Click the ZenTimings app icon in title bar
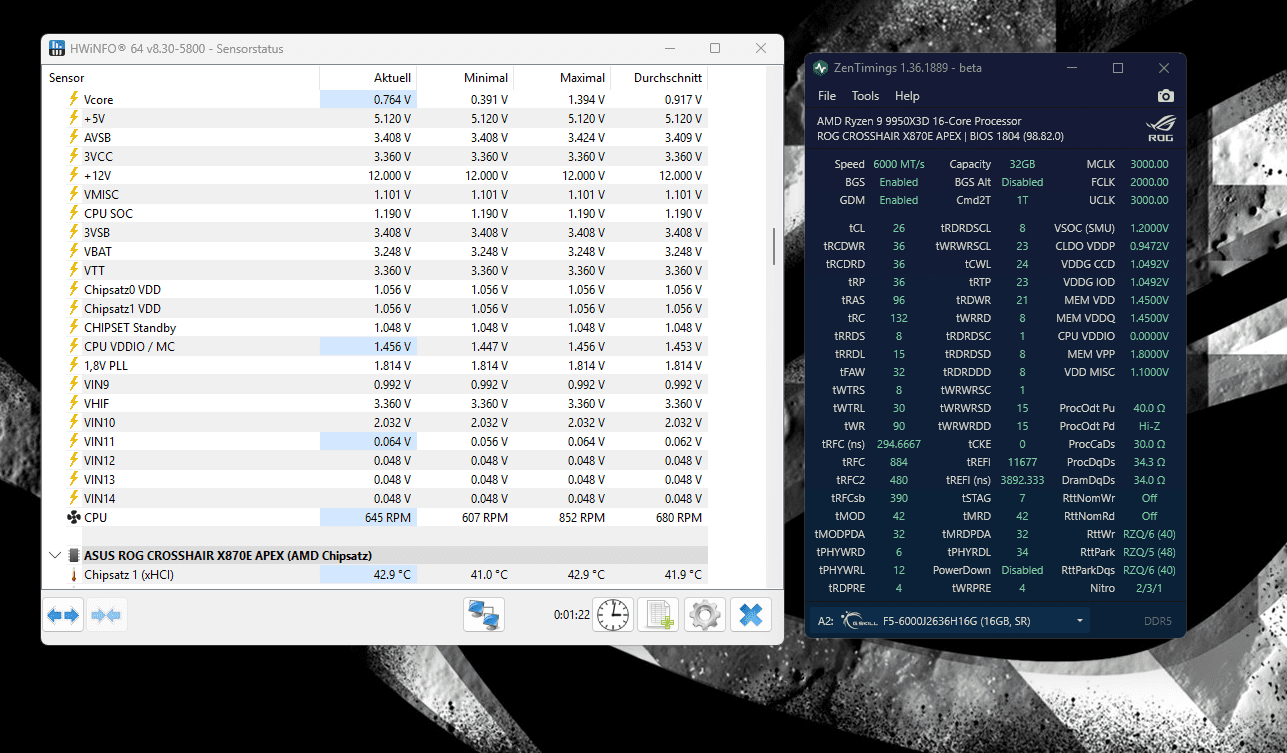 [821, 68]
